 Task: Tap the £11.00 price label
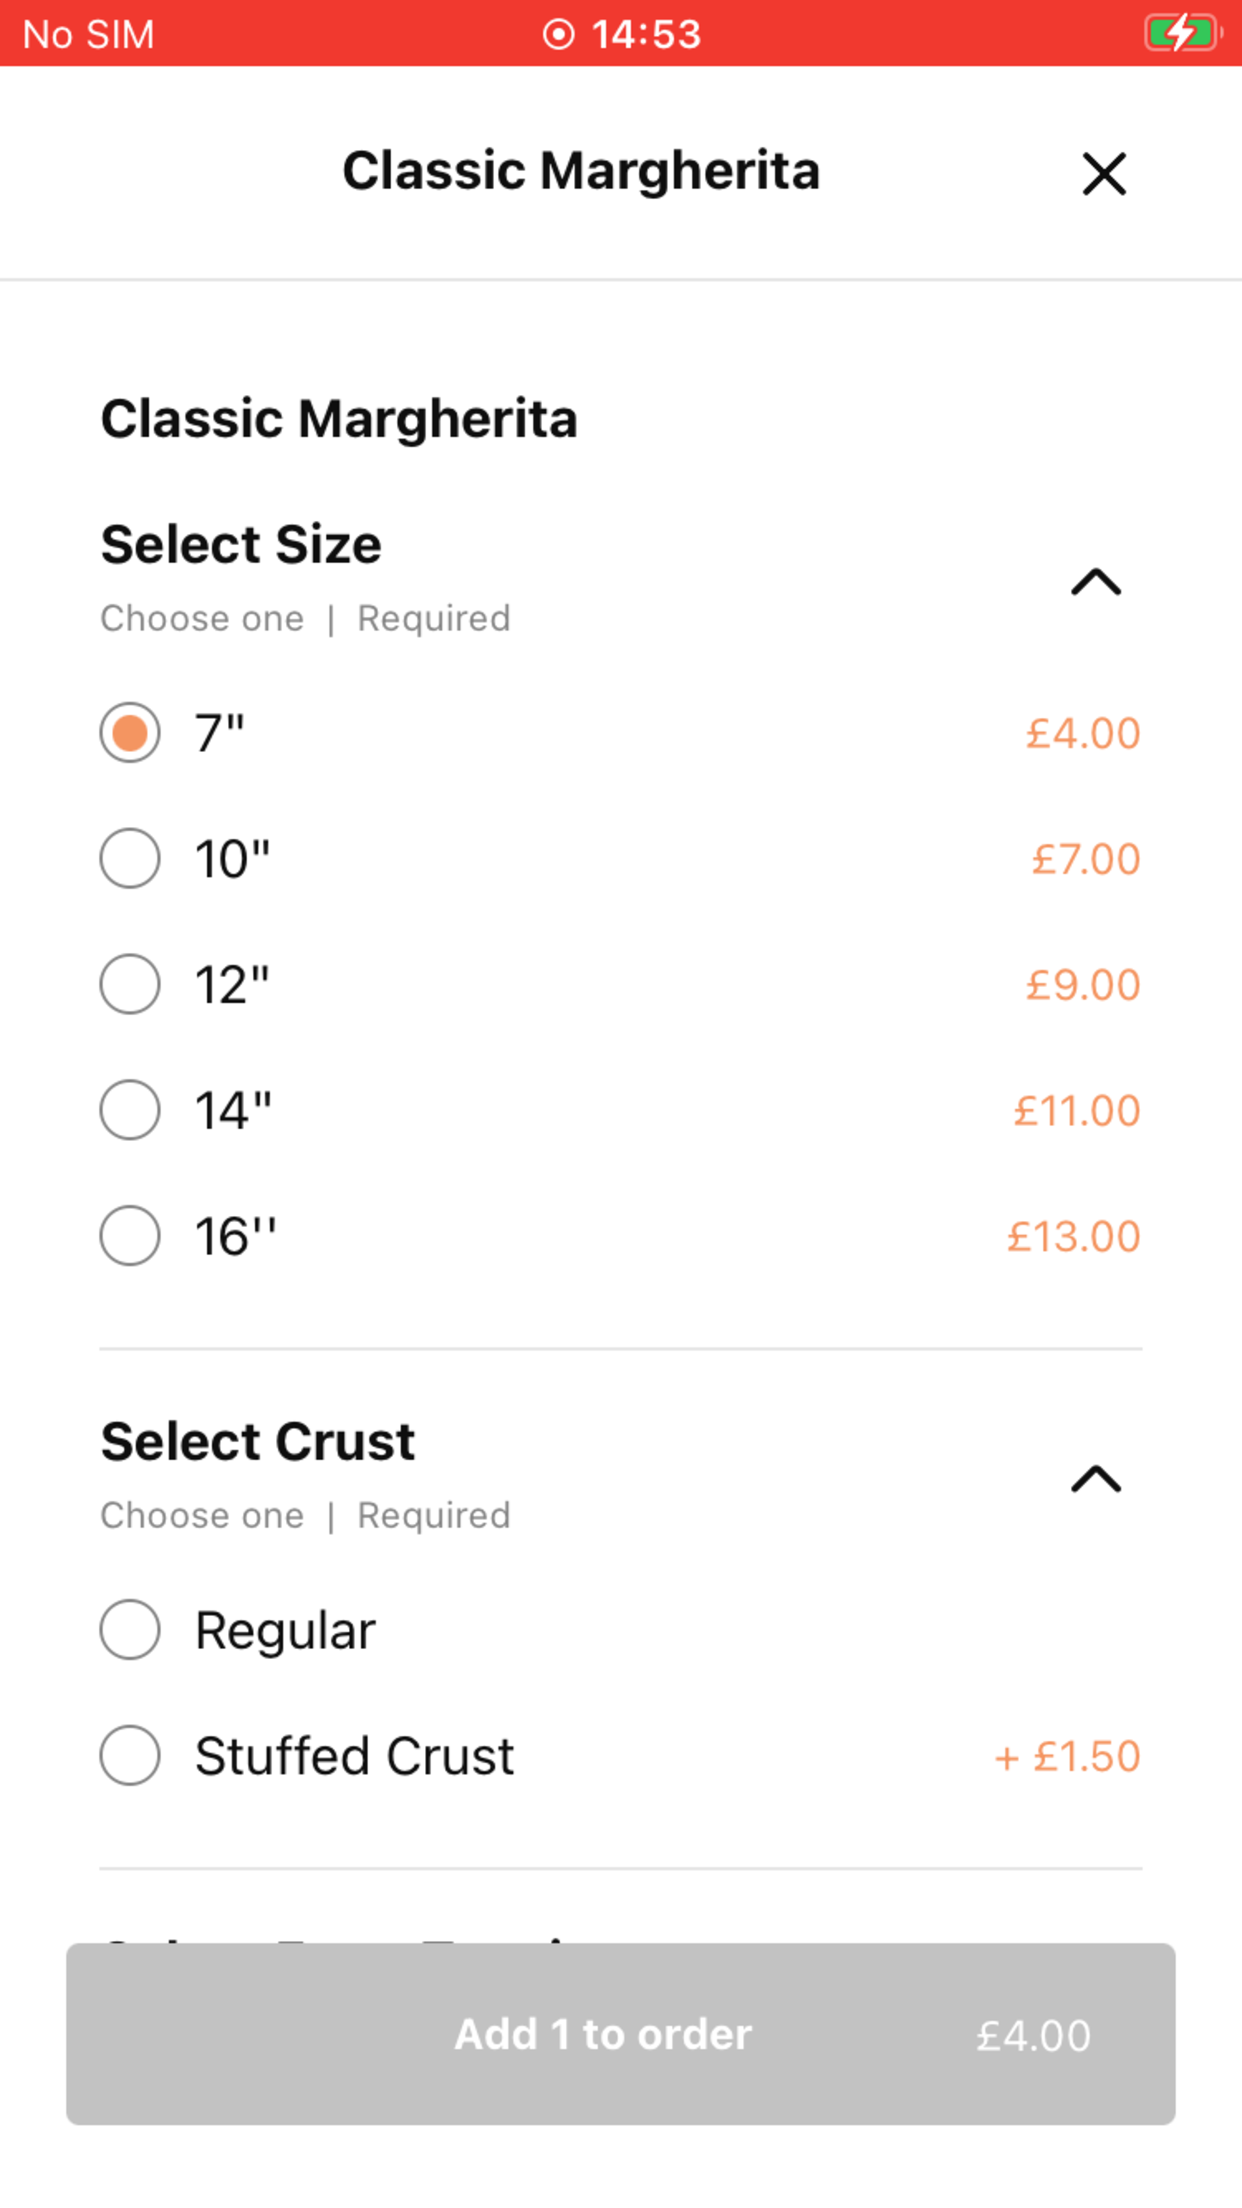point(1076,1111)
